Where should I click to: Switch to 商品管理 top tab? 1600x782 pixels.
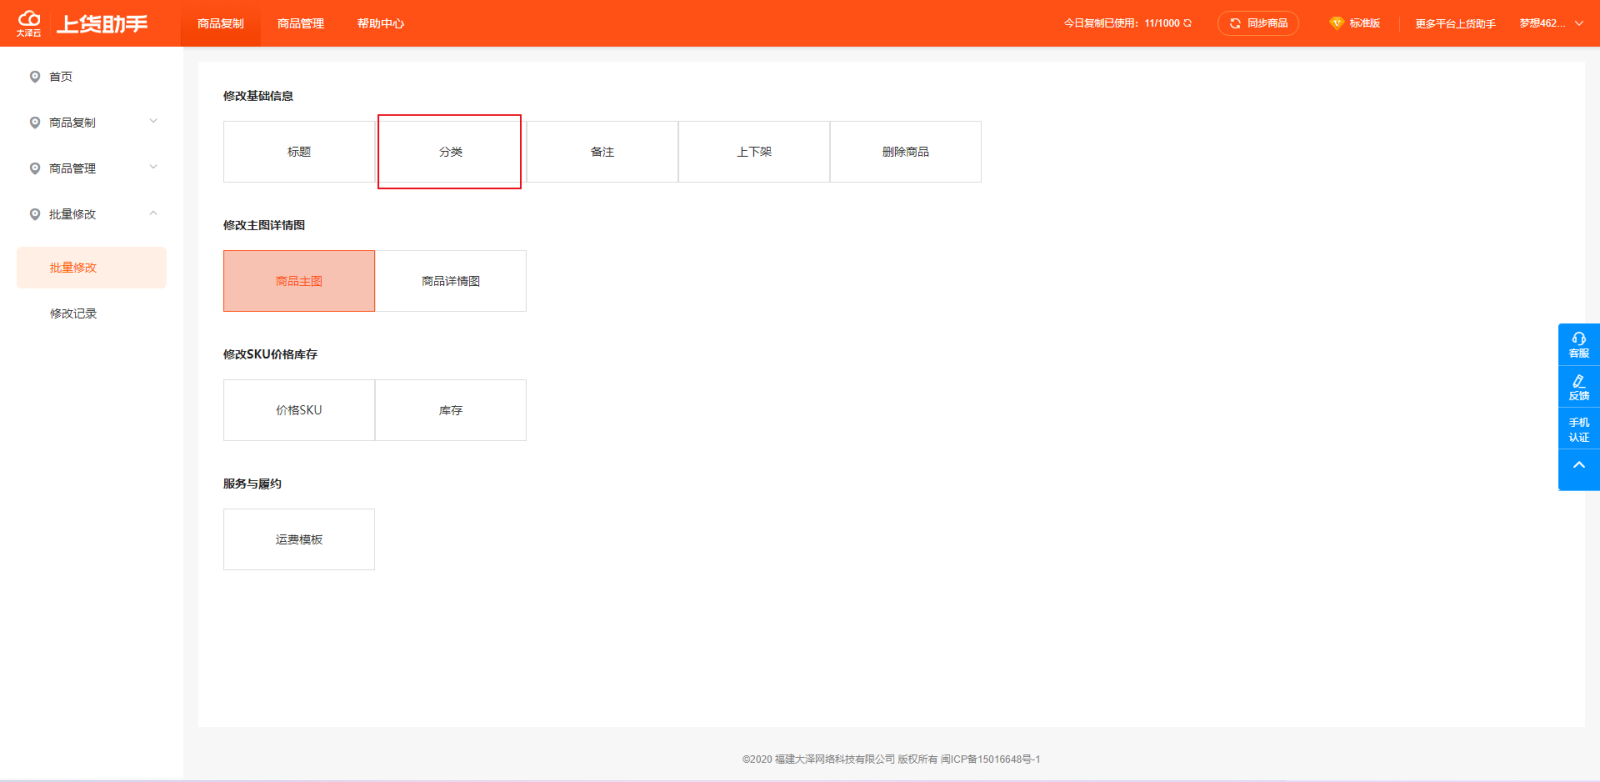tap(300, 23)
